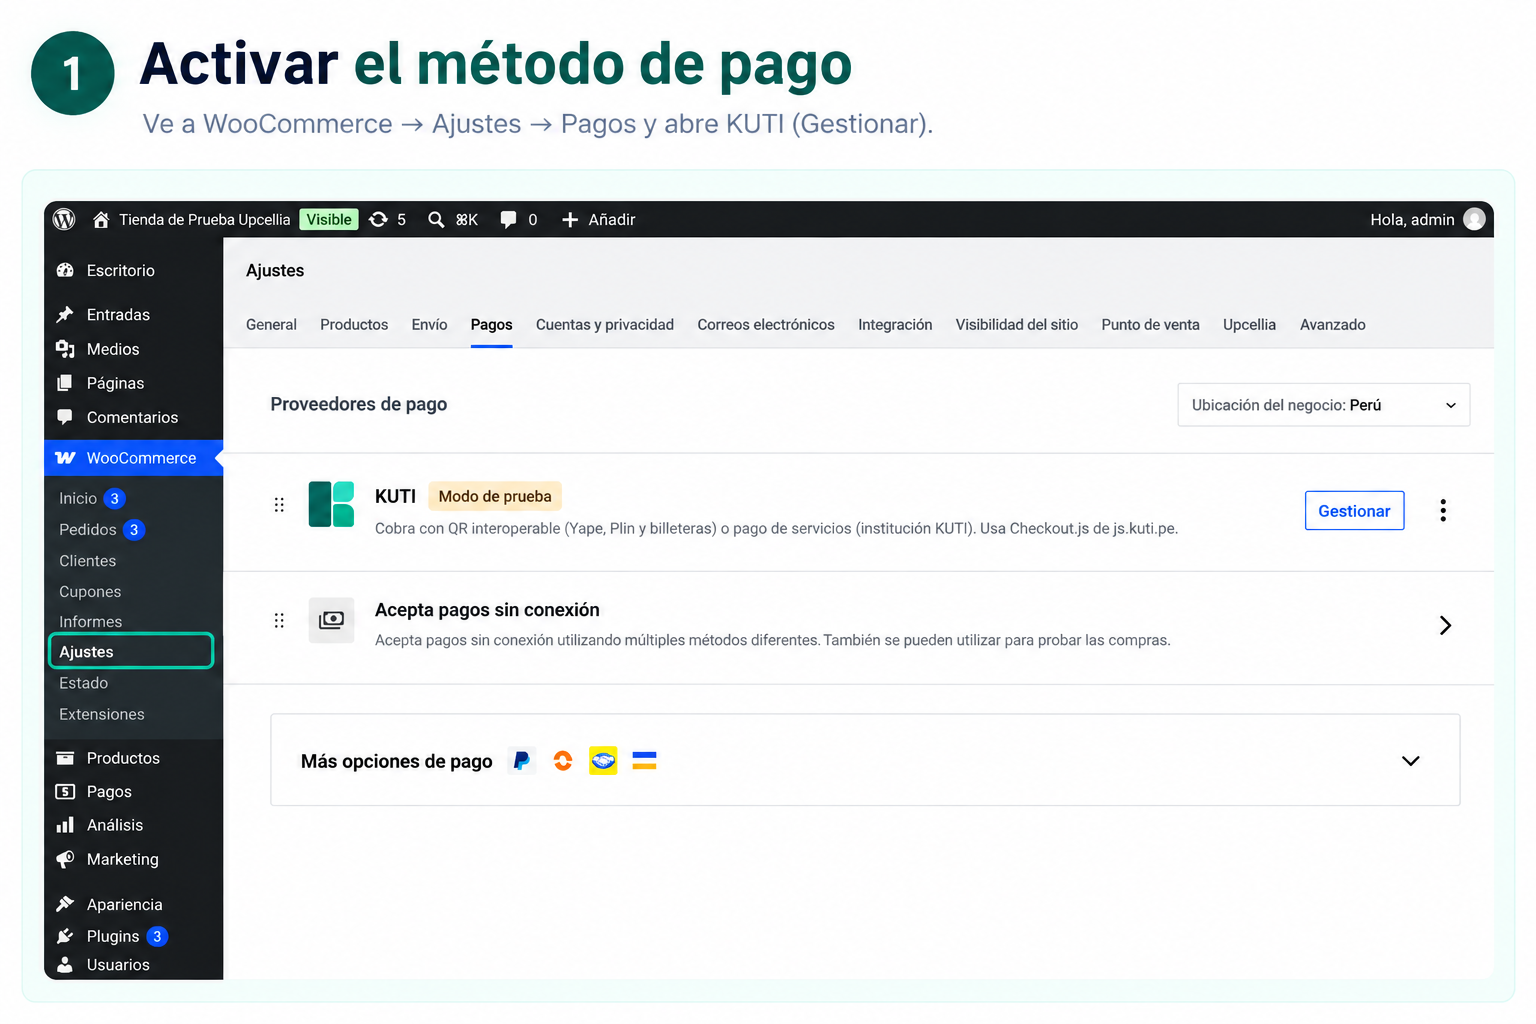Screen dimensions: 1536x1024
Task: Click the Plugins plug icon
Action: tap(65, 936)
